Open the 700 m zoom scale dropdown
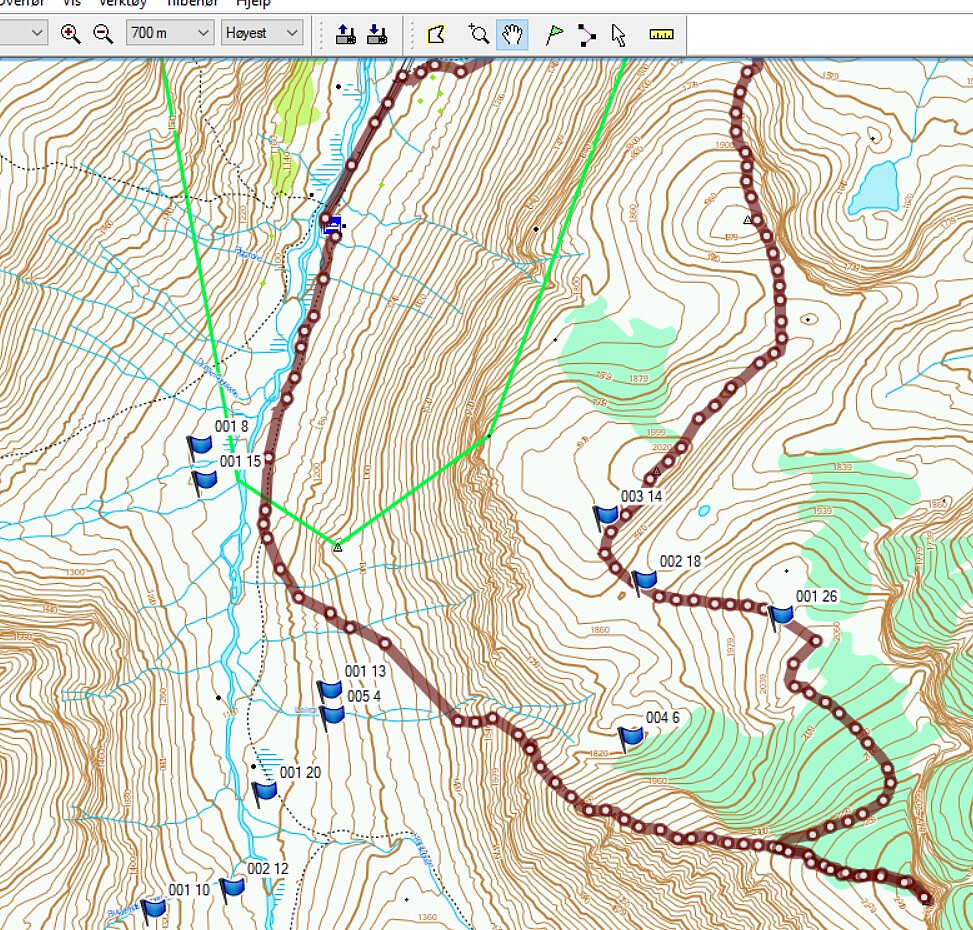Viewport: 973px width, 930px height. (170, 34)
